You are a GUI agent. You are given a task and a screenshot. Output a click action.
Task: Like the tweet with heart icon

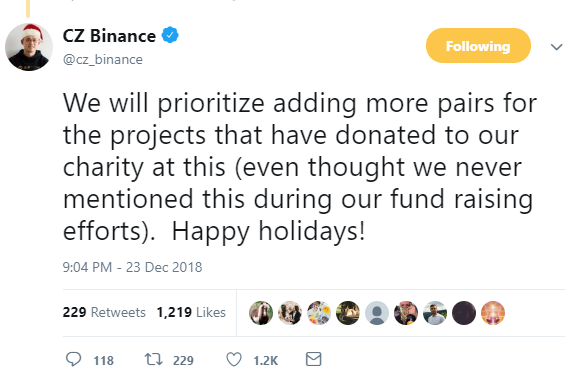coord(234,359)
